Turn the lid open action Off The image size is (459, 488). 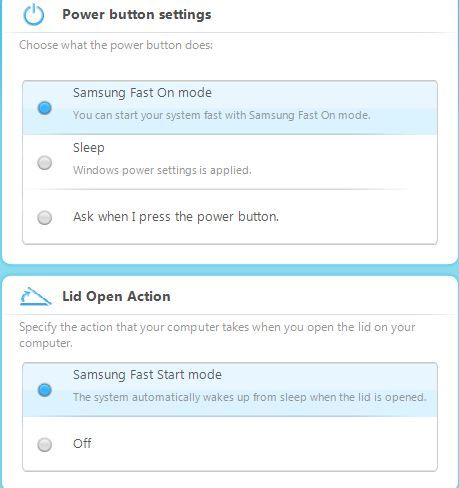pos(44,444)
